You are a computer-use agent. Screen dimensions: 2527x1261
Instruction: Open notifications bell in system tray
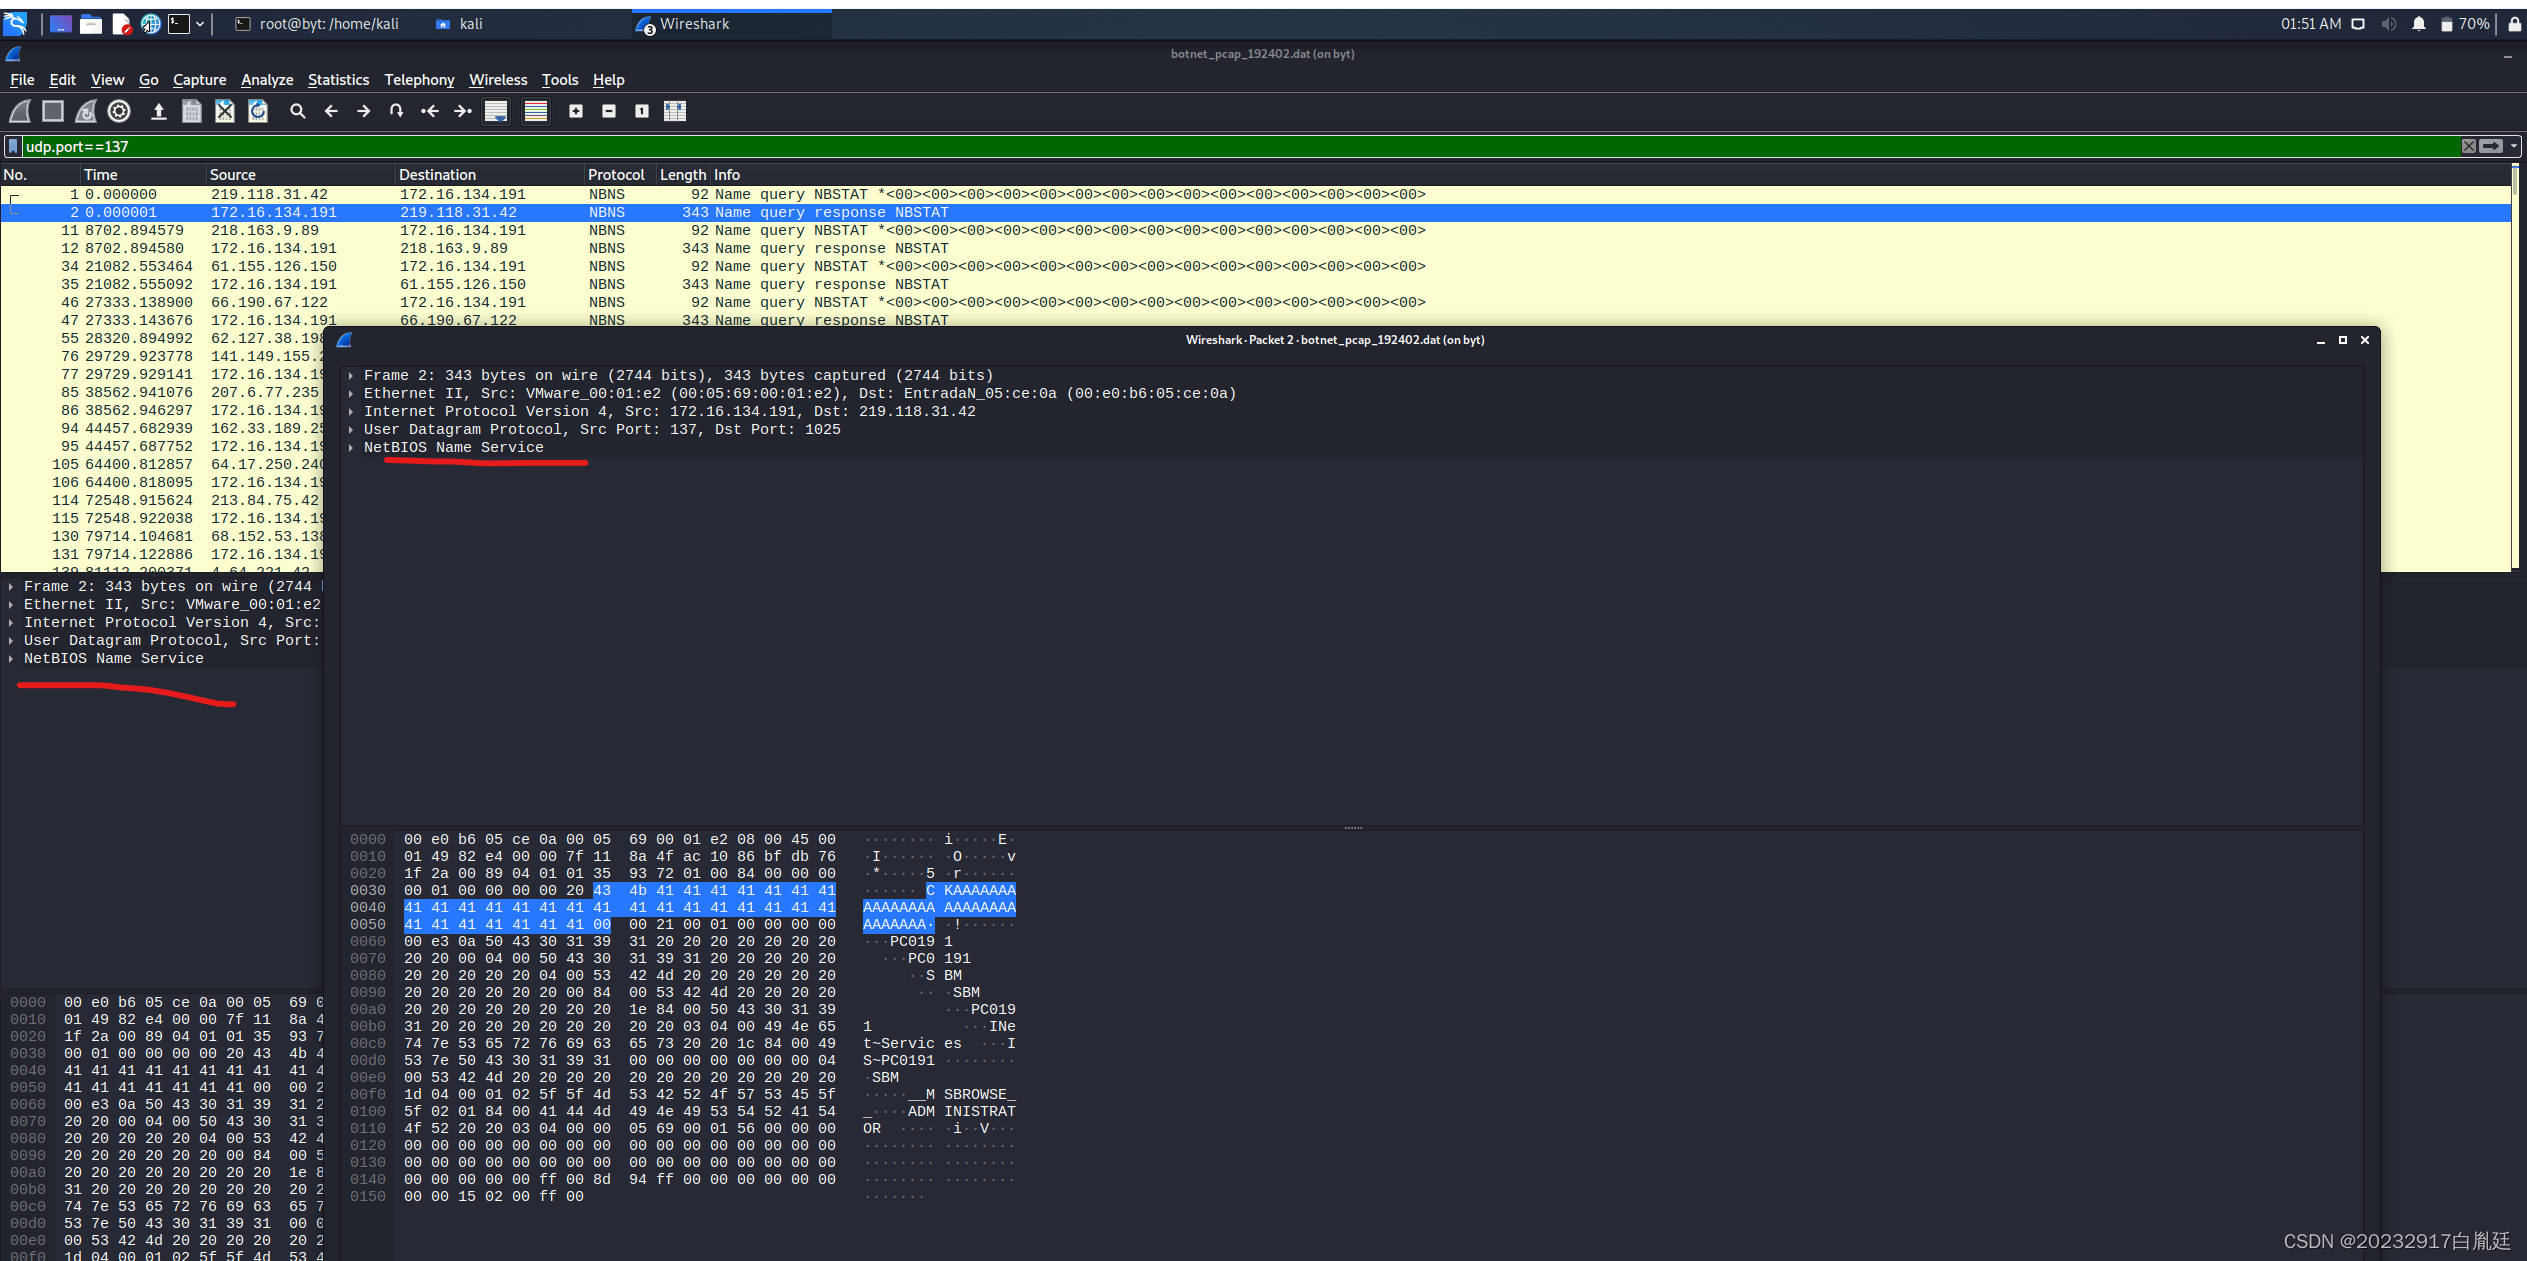point(2418,24)
